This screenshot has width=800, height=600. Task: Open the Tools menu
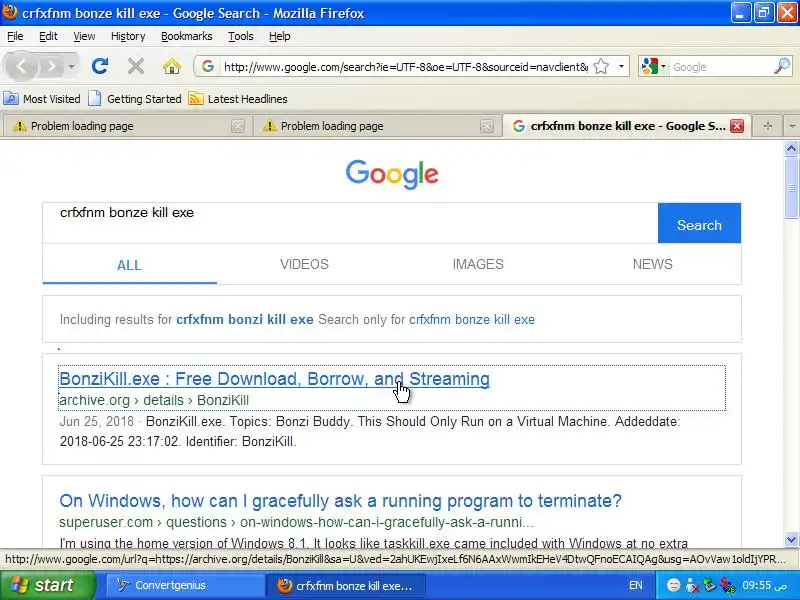pyautogui.click(x=240, y=36)
